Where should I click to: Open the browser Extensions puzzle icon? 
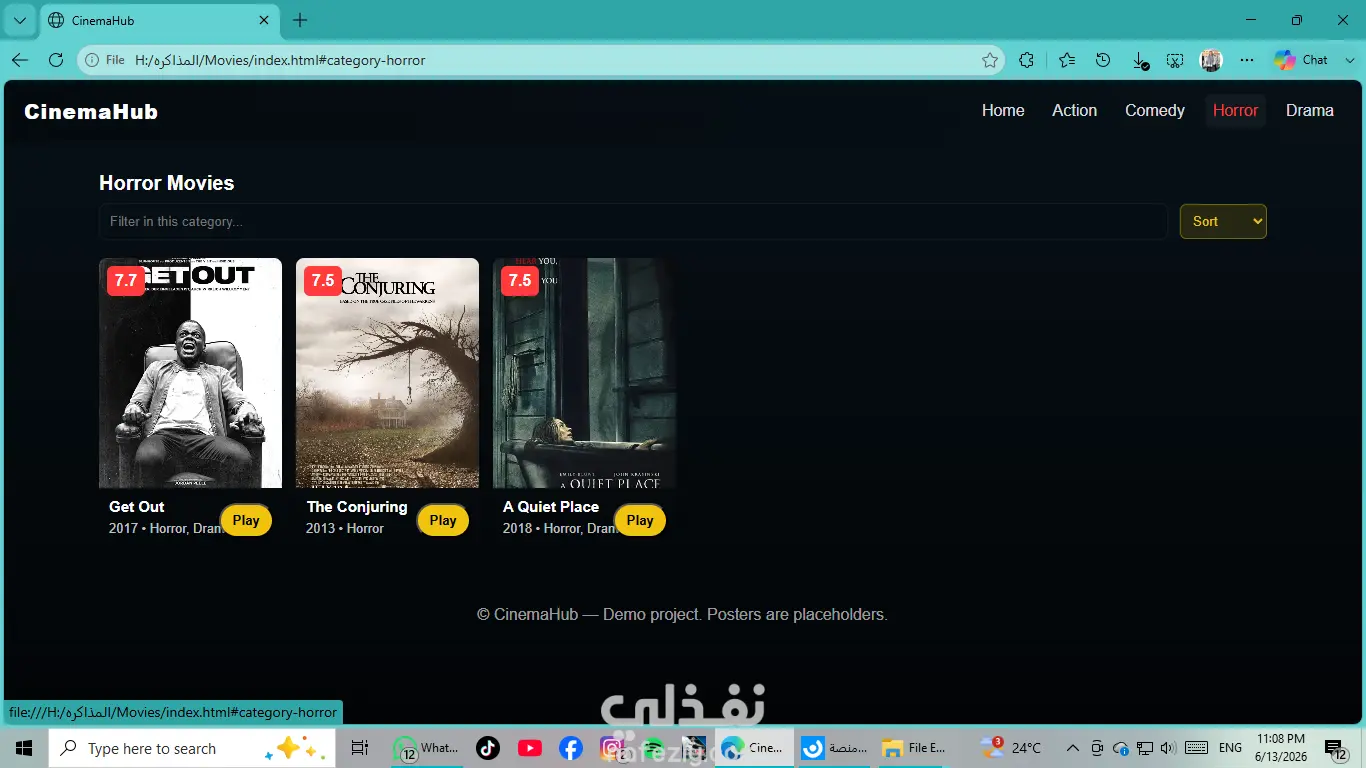[1026, 60]
